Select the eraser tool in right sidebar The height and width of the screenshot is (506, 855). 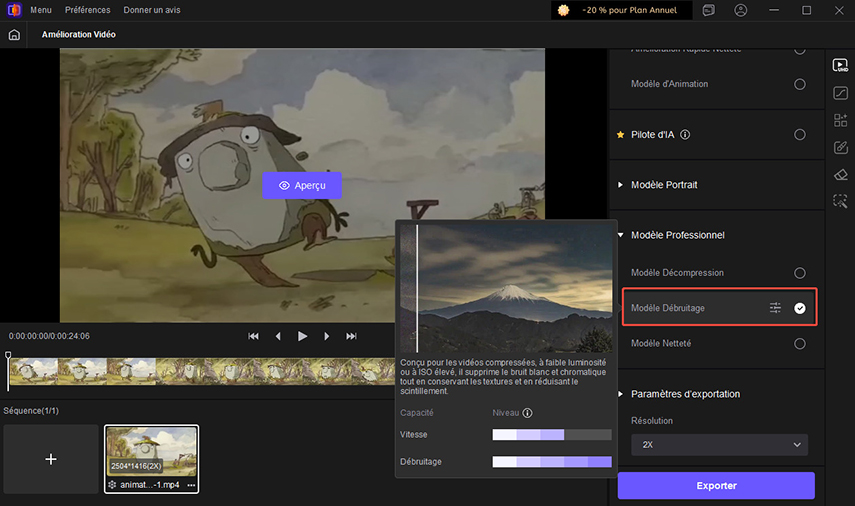[x=840, y=174]
